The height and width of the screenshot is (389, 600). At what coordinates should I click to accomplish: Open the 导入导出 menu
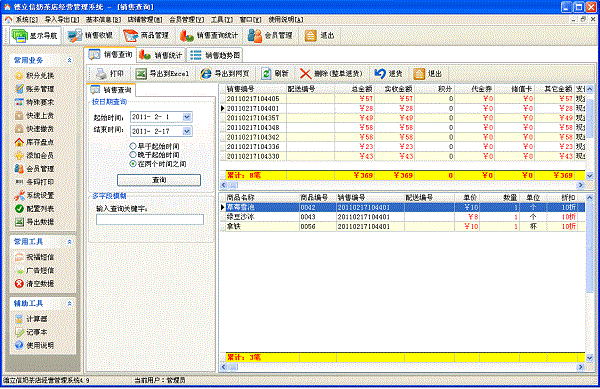tap(62, 19)
